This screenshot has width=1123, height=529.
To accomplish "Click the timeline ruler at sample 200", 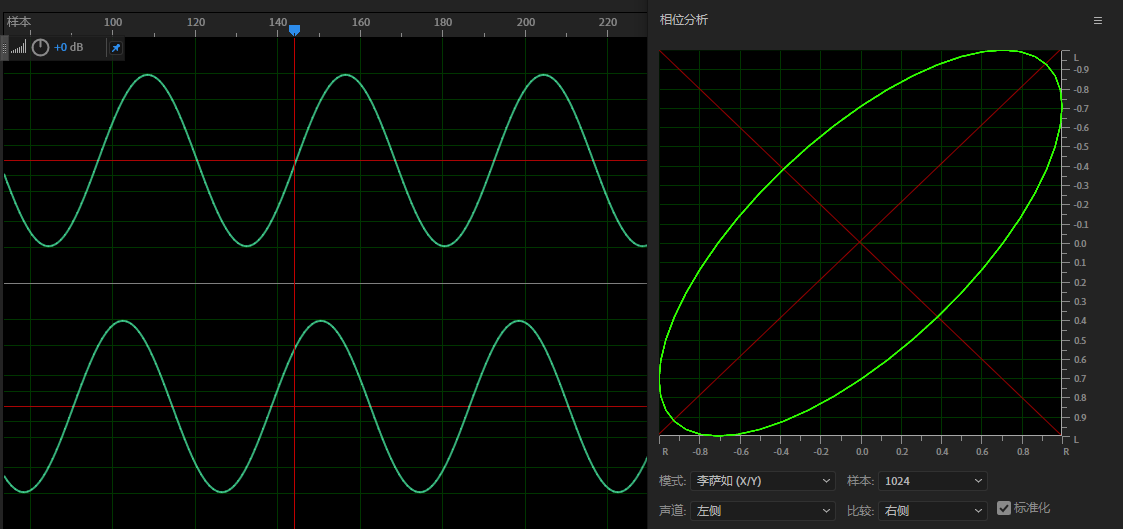I will [x=525, y=22].
